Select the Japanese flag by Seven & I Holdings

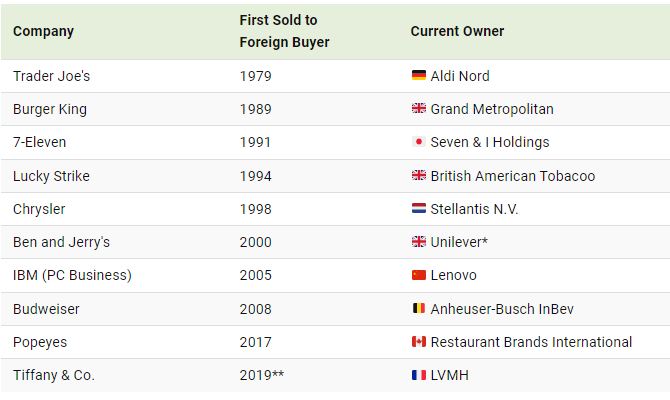point(419,141)
